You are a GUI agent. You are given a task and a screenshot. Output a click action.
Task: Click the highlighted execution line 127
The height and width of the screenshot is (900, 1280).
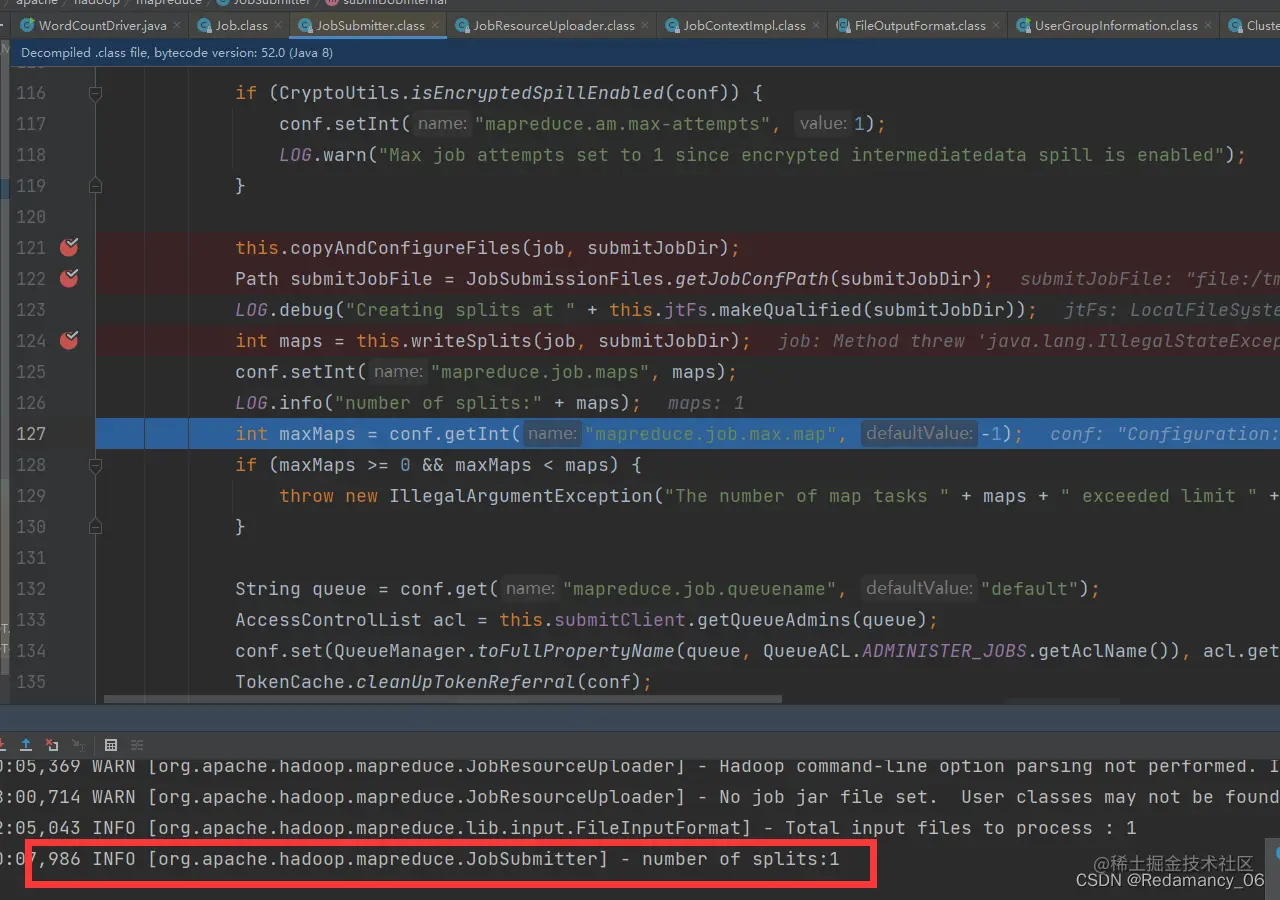click(x=687, y=434)
